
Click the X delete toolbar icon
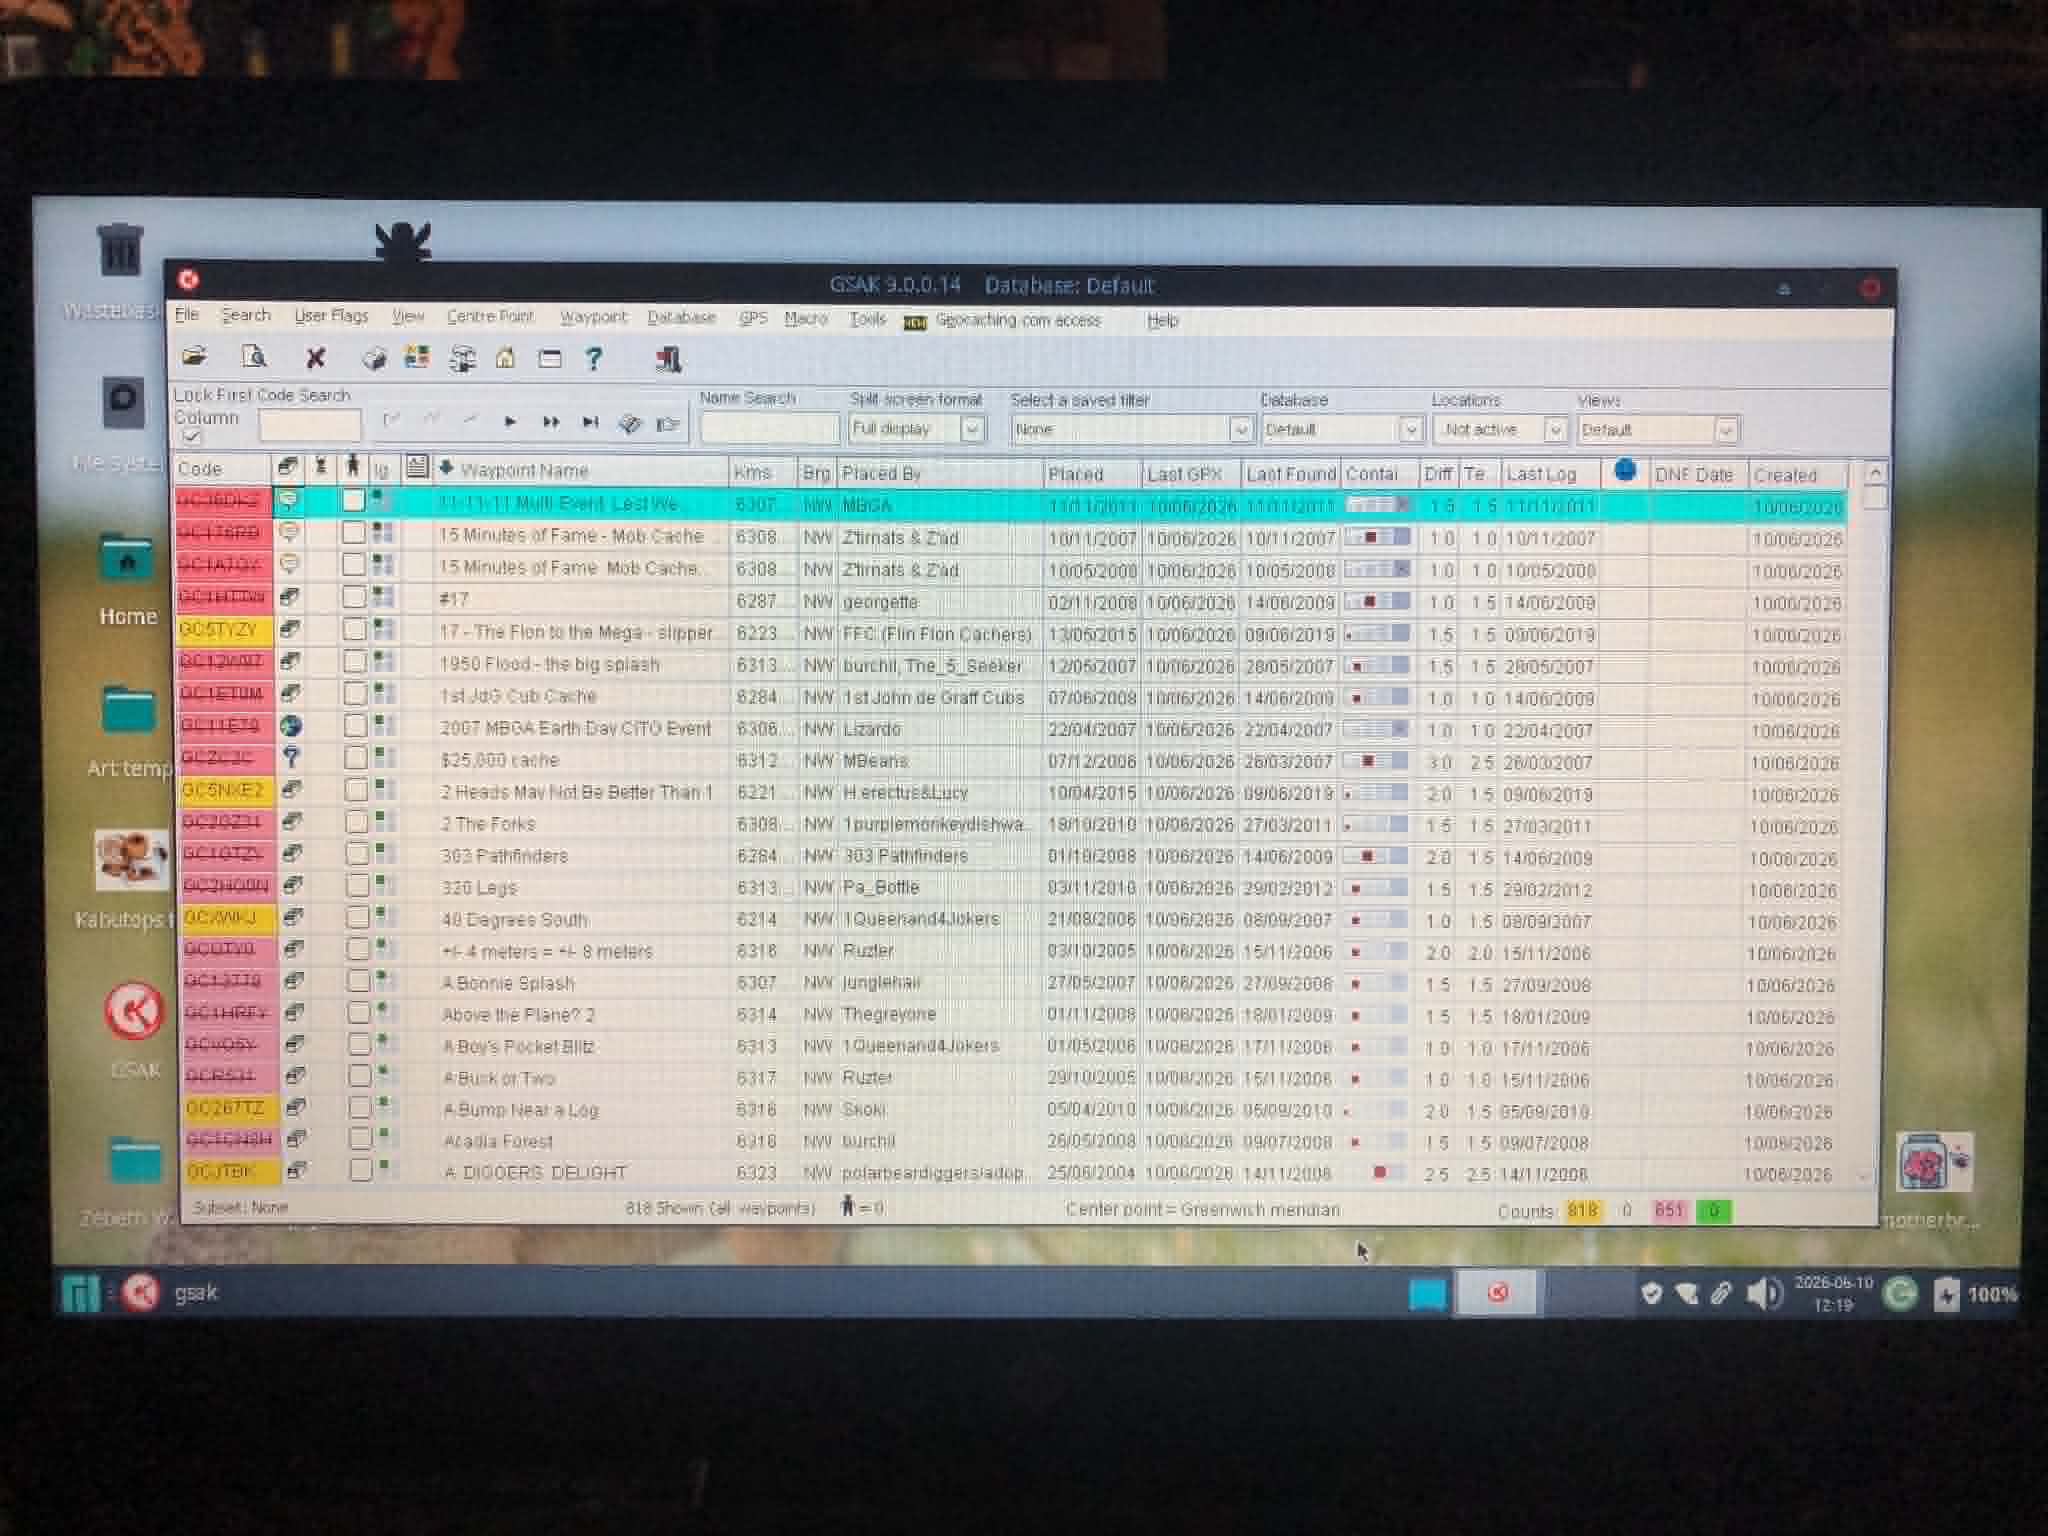tap(315, 358)
